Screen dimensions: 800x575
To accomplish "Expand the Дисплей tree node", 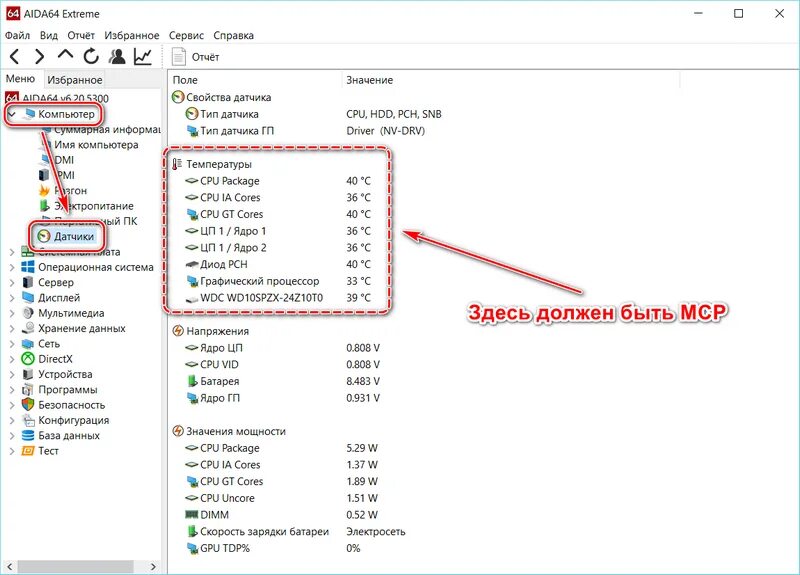I will pyautogui.click(x=12, y=297).
